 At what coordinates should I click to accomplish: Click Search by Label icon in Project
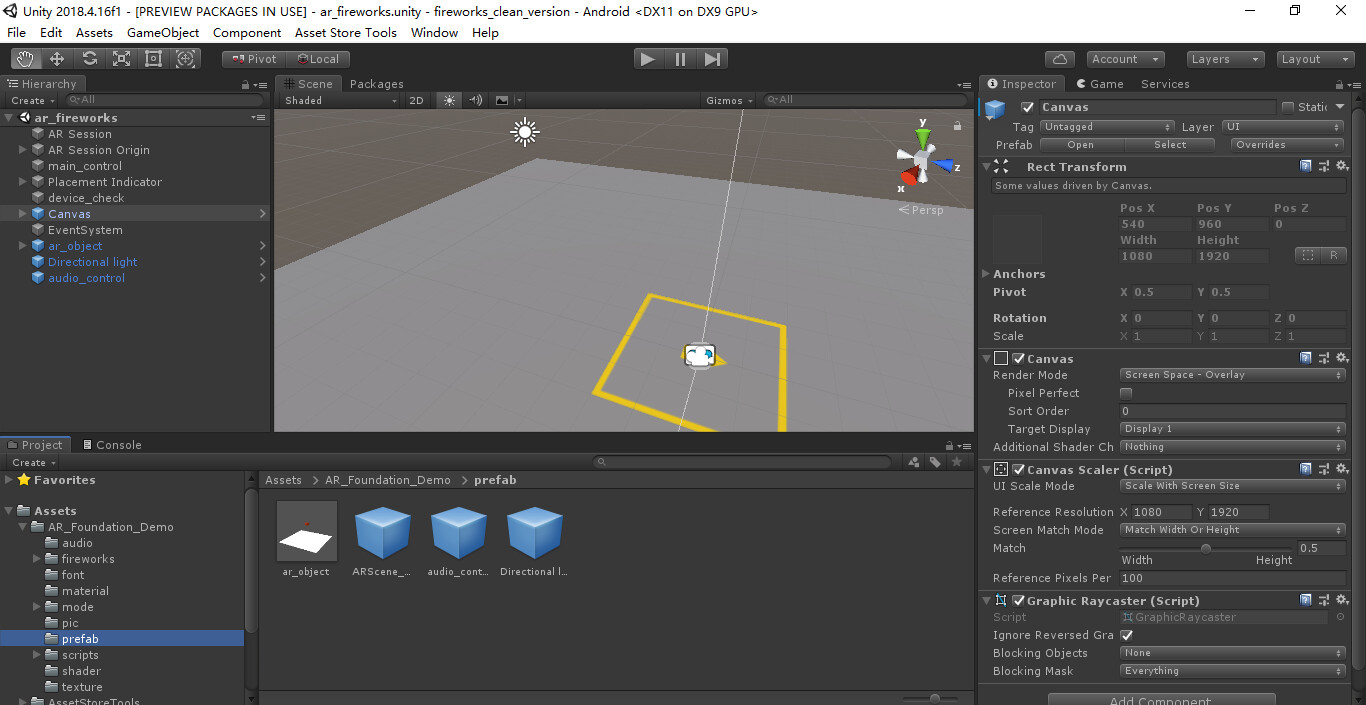[935, 462]
